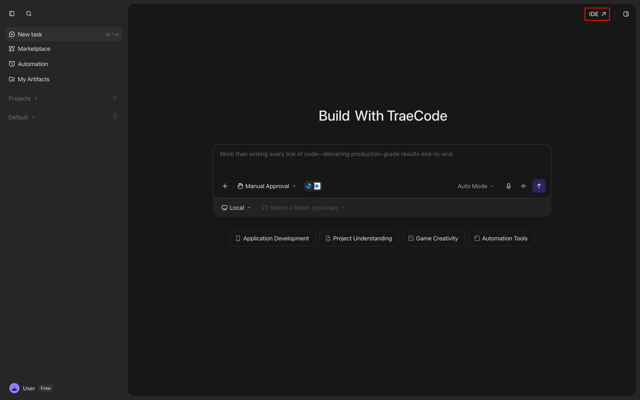The height and width of the screenshot is (400, 640).
Task: Open the Marketplace page
Action: click(x=33, y=49)
